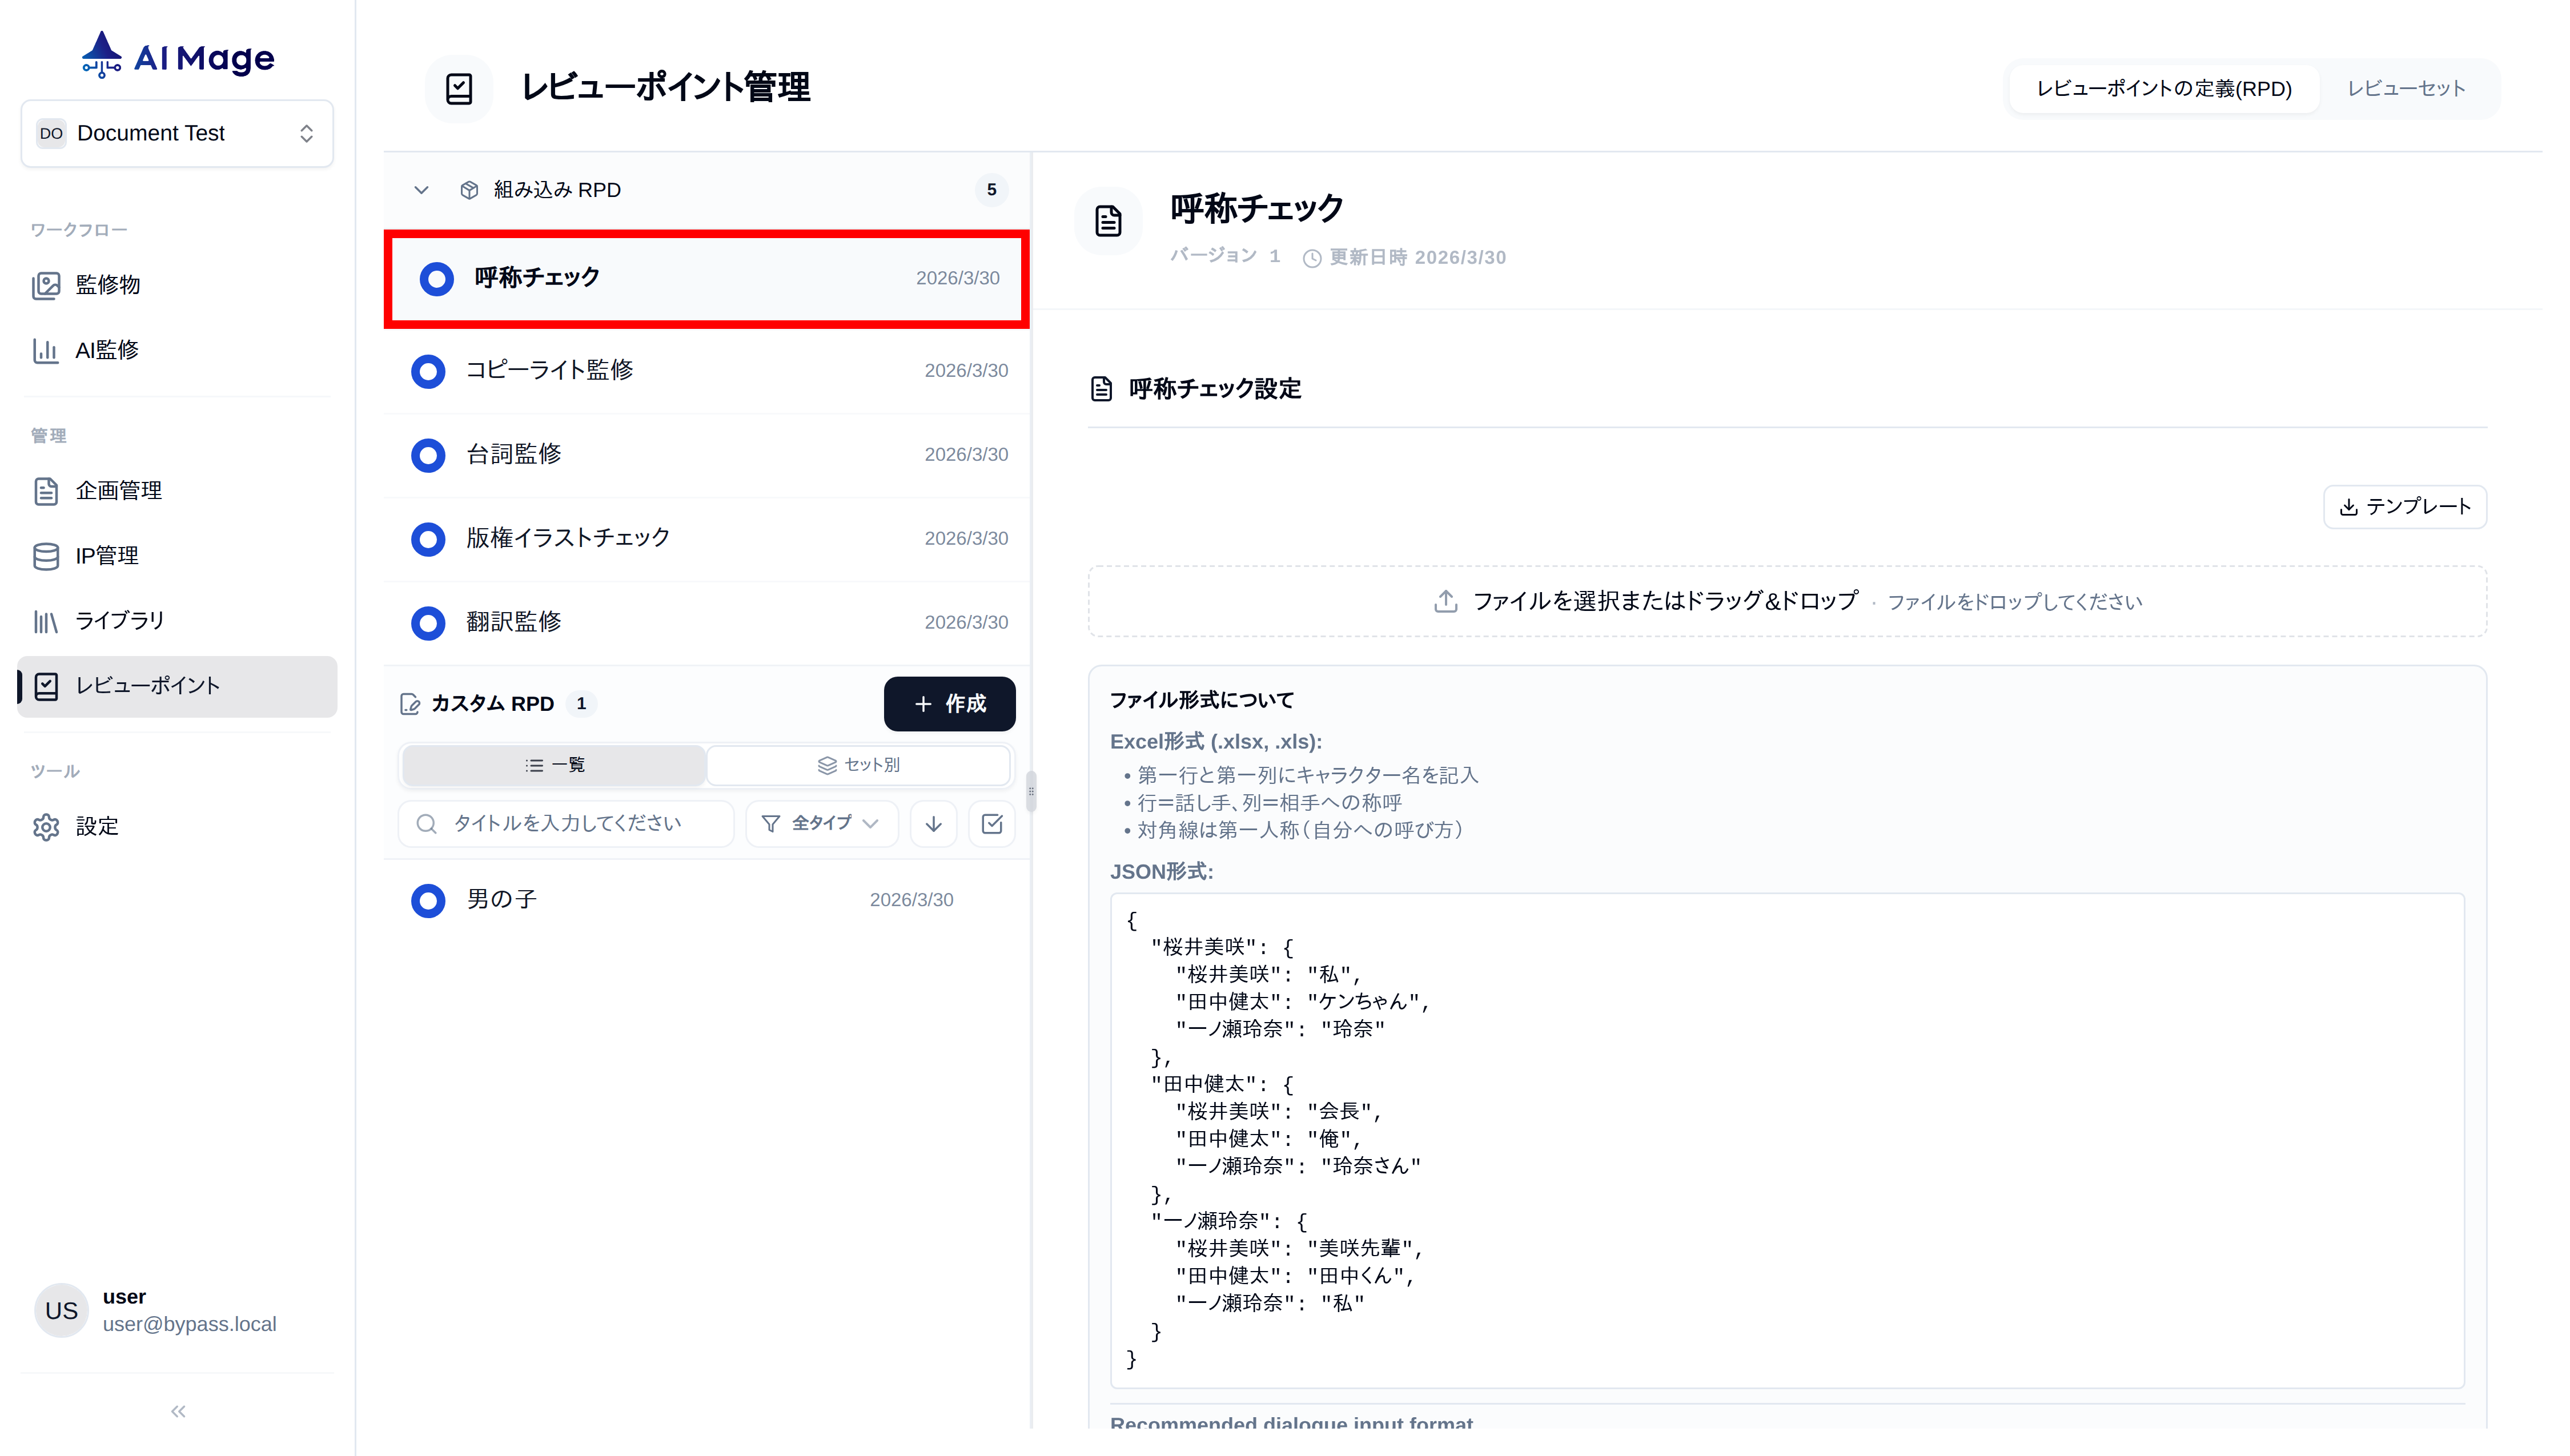Toggle multi-select checkbox icon beside sort
This screenshot has width=2570, height=1456.
click(x=992, y=824)
